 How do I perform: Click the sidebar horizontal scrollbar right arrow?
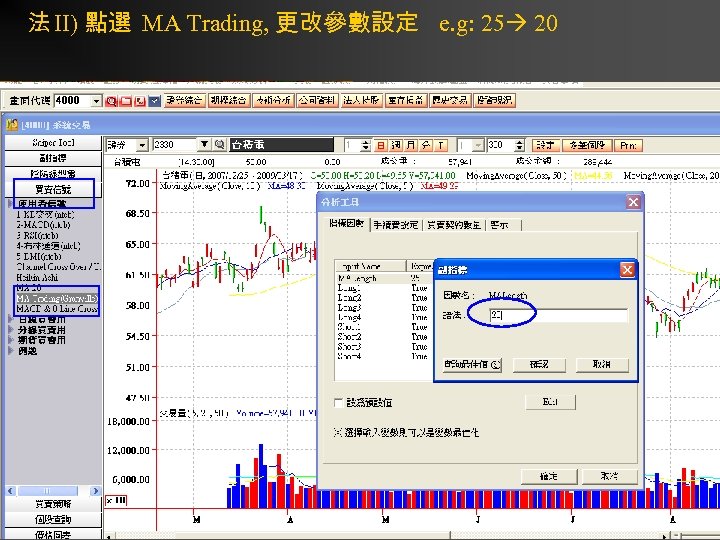click(x=95, y=491)
